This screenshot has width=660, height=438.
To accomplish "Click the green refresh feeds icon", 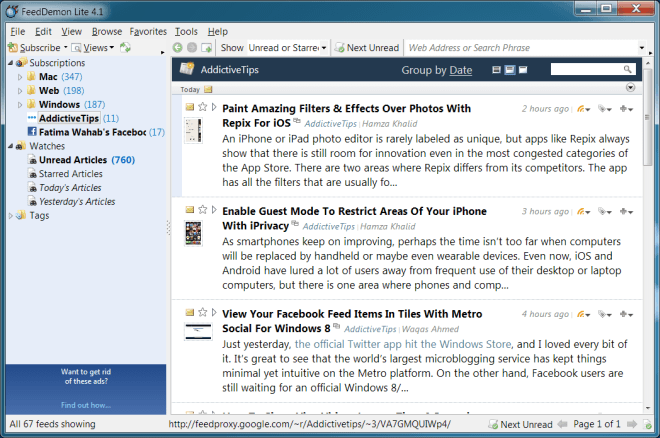I will coord(125,48).
